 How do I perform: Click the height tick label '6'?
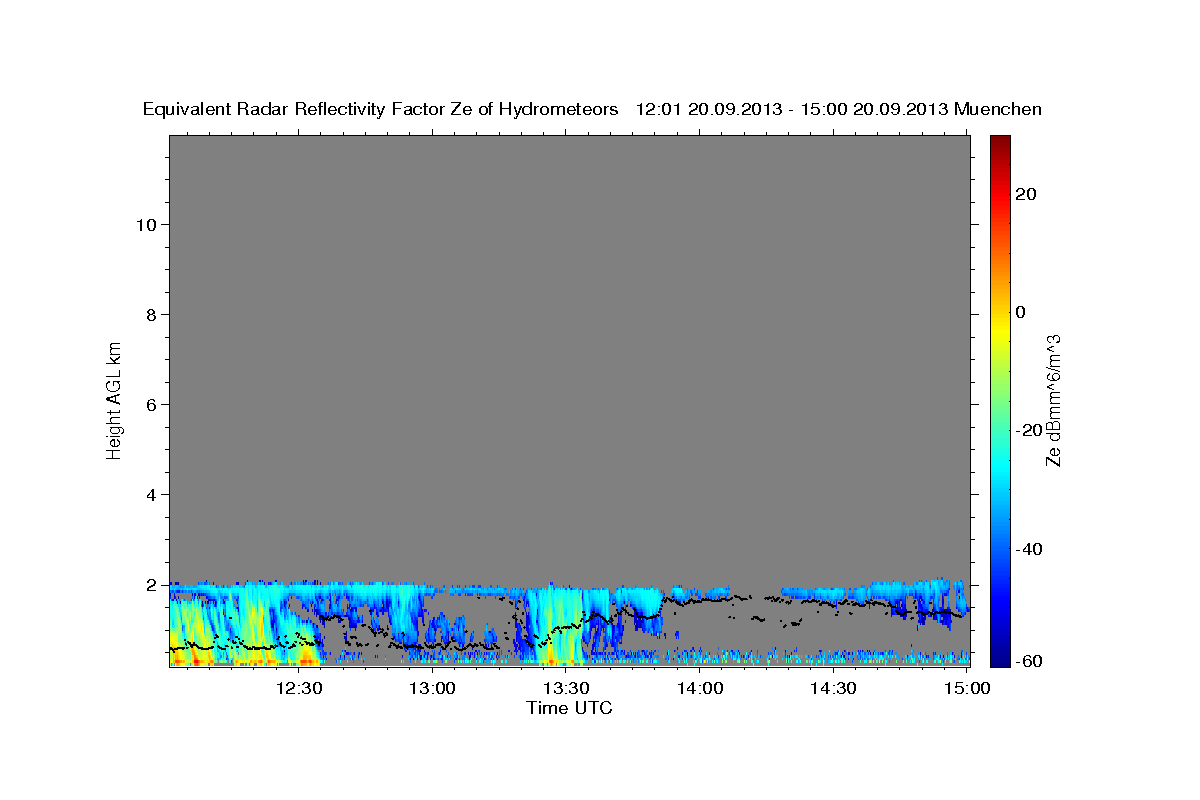tap(151, 405)
